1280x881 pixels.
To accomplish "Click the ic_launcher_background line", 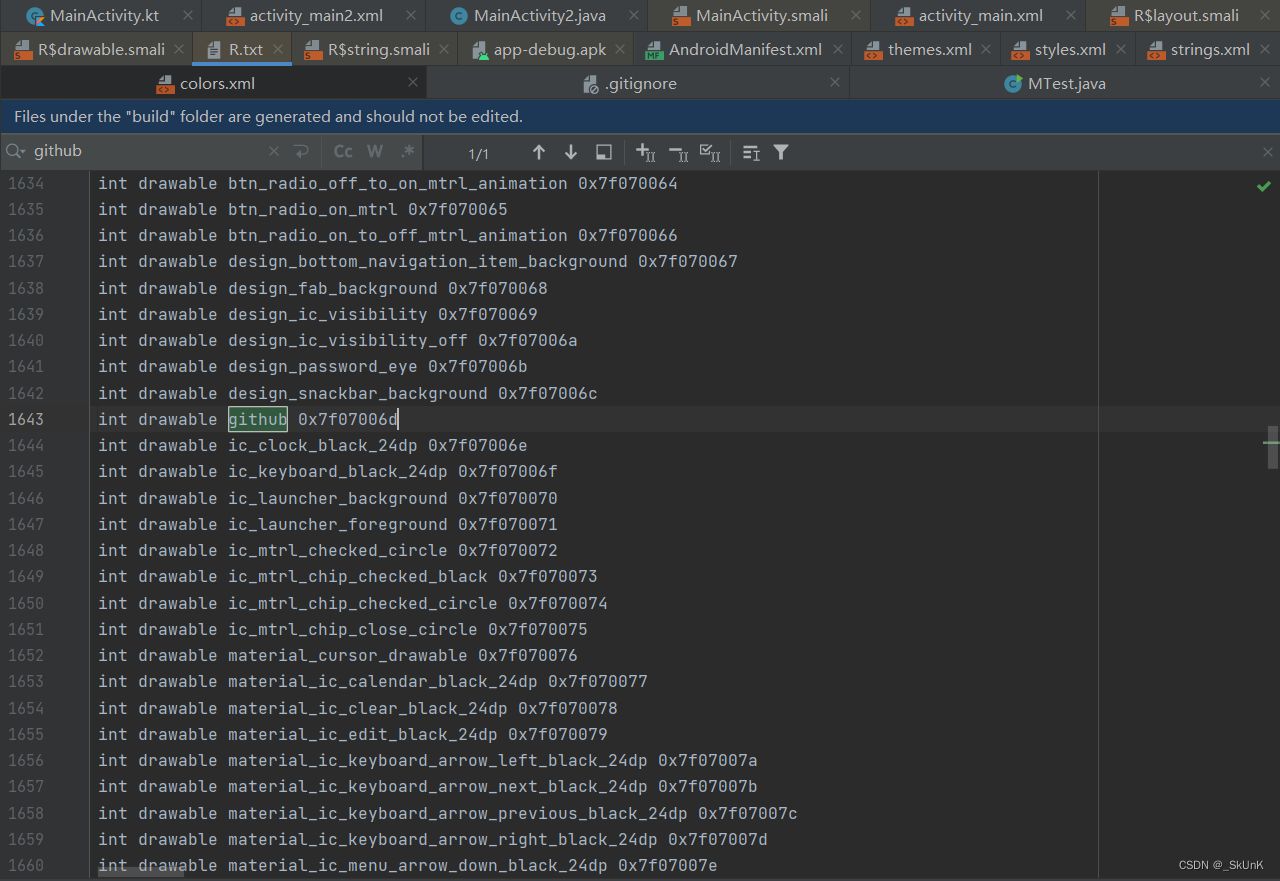I will pos(328,498).
